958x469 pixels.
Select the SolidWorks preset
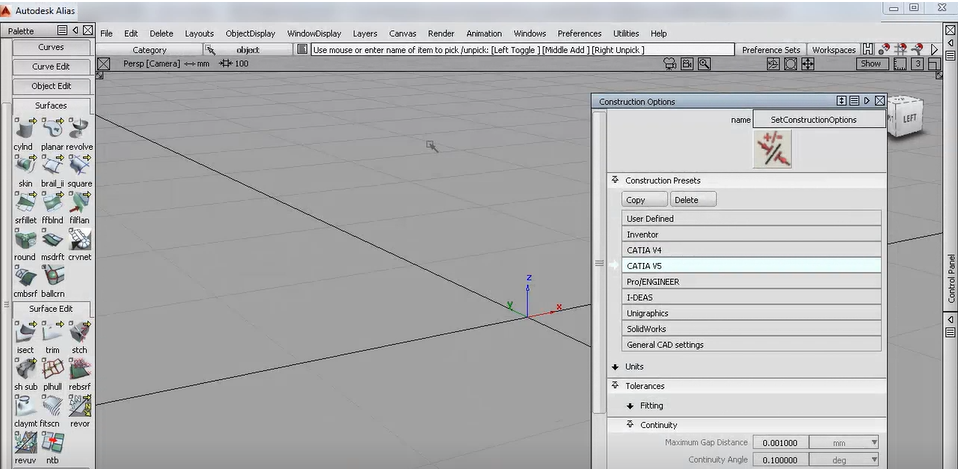(751, 329)
